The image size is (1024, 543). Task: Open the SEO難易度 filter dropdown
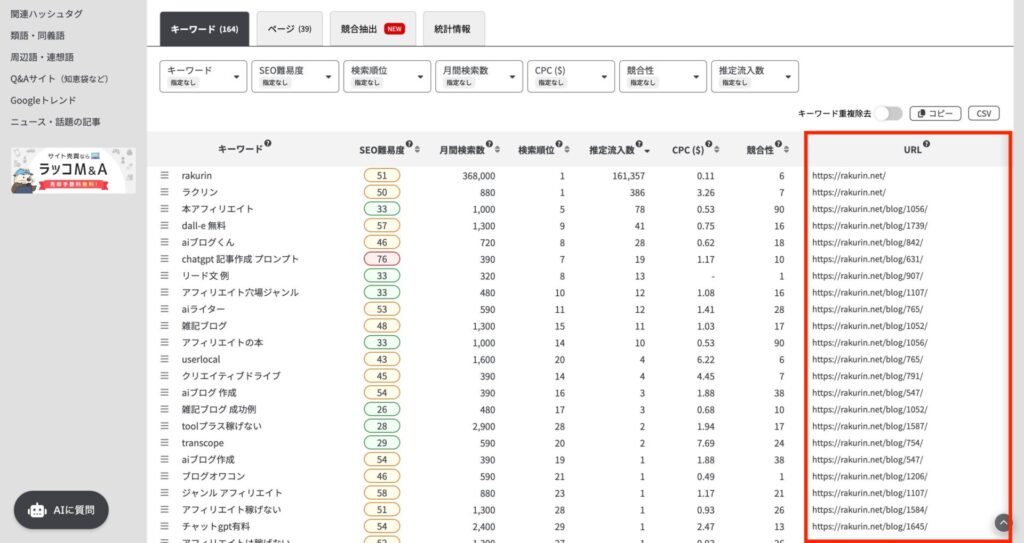tap(295, 76)
